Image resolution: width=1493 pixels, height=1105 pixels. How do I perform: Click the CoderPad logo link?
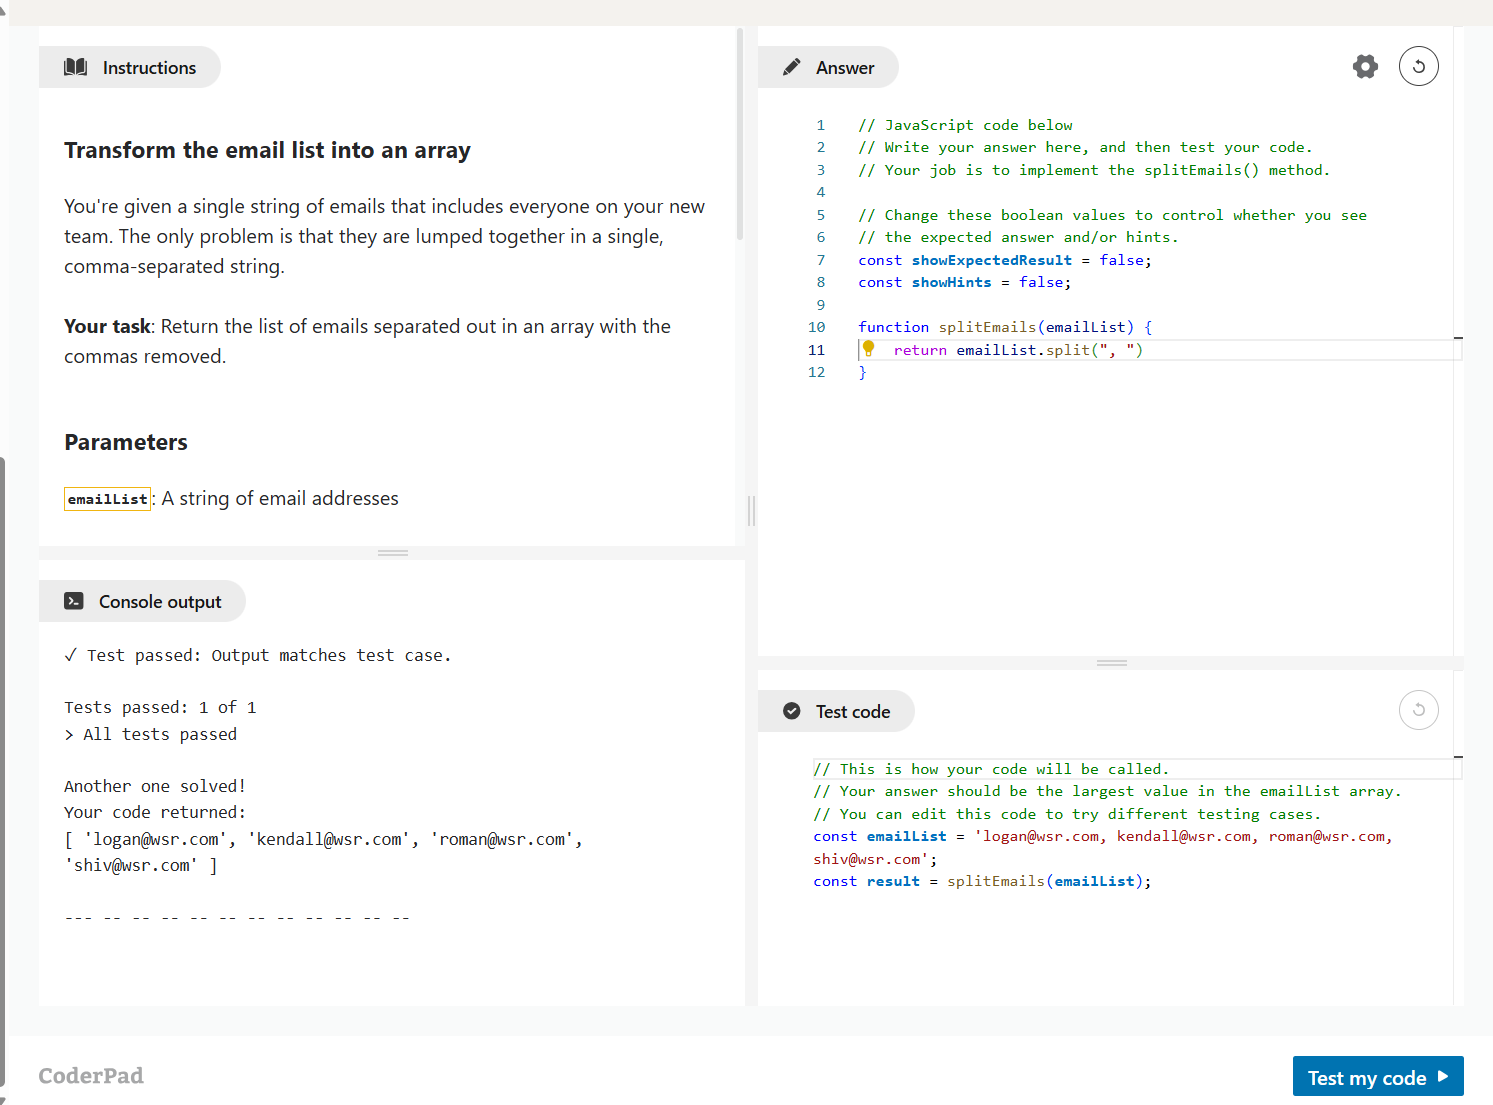91,1076
